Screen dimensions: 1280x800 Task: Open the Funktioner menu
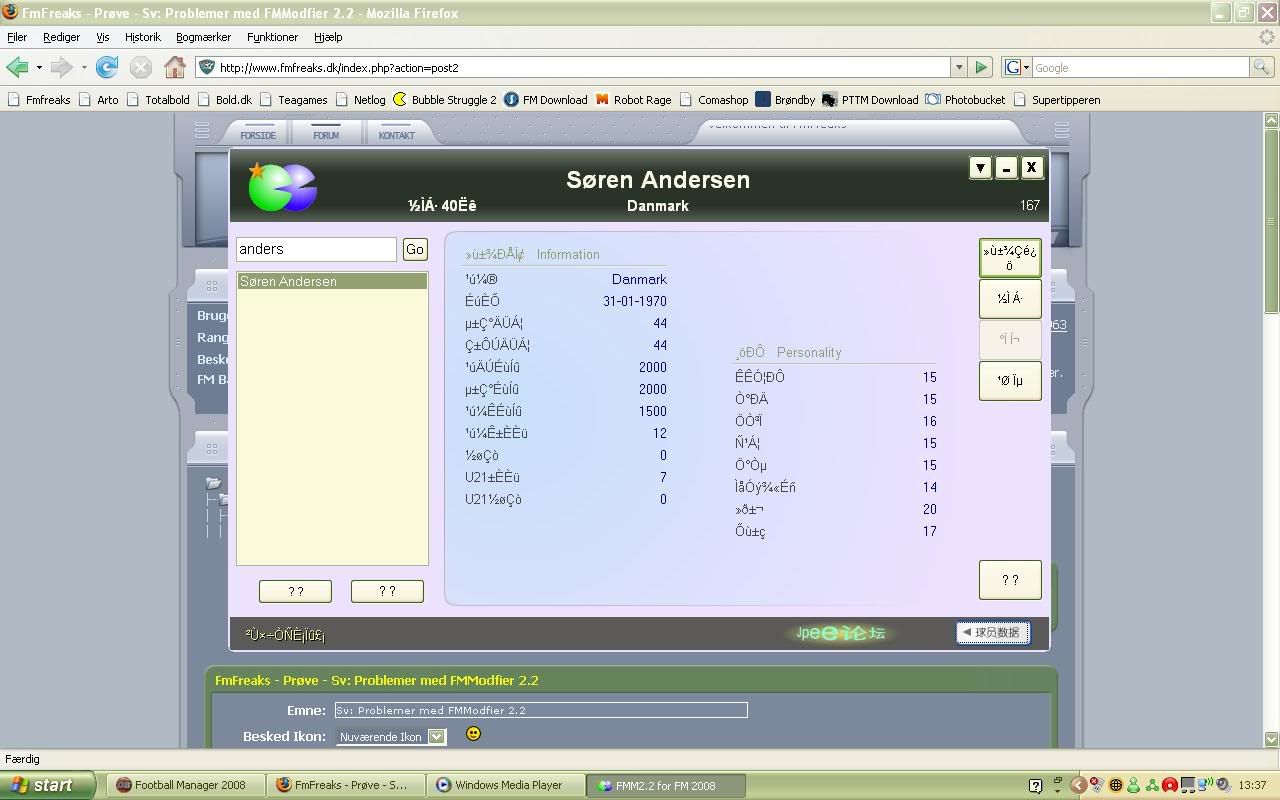(272, 37)
